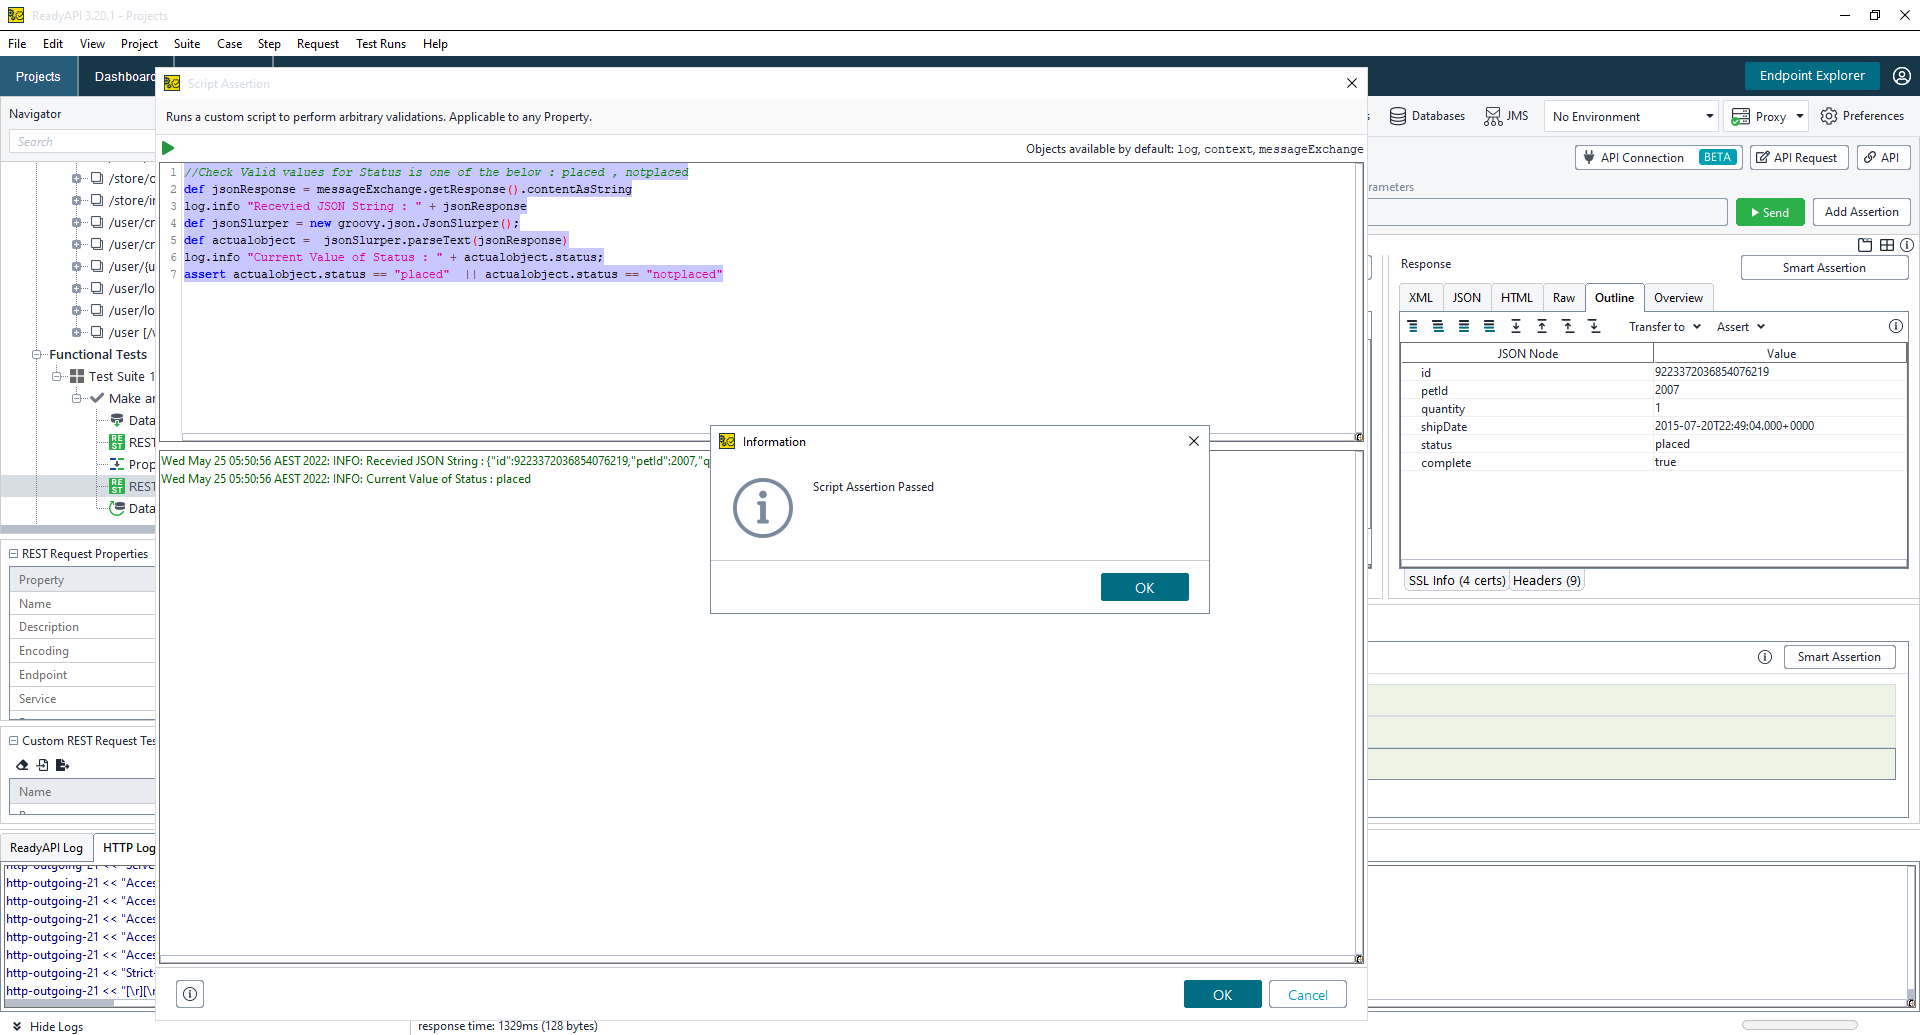Click the second up-arrow icon in Response toolbar
This screenshot has width=1920, height=1035.
tap(1568, 326)
